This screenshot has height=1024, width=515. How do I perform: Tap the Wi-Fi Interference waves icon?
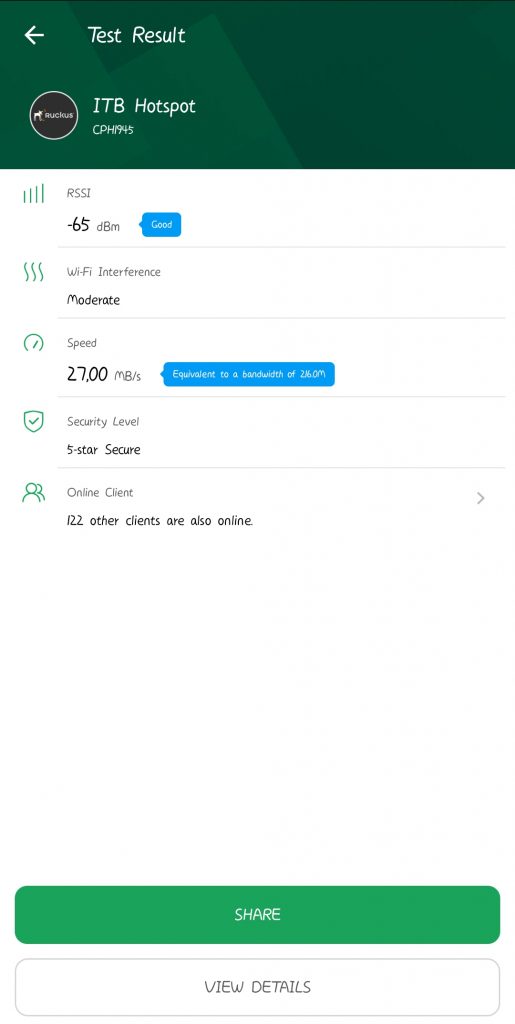click(x=33, y=272)
